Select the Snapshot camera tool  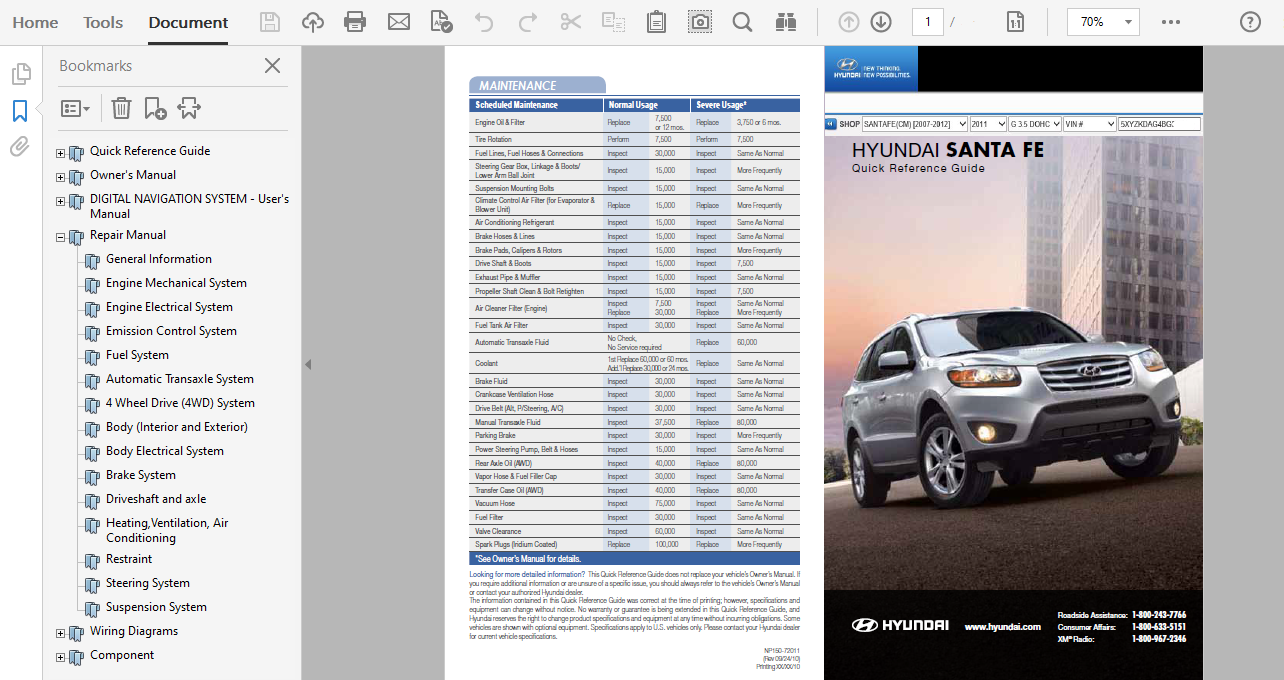pyautogui.click(x=700, y=22)
